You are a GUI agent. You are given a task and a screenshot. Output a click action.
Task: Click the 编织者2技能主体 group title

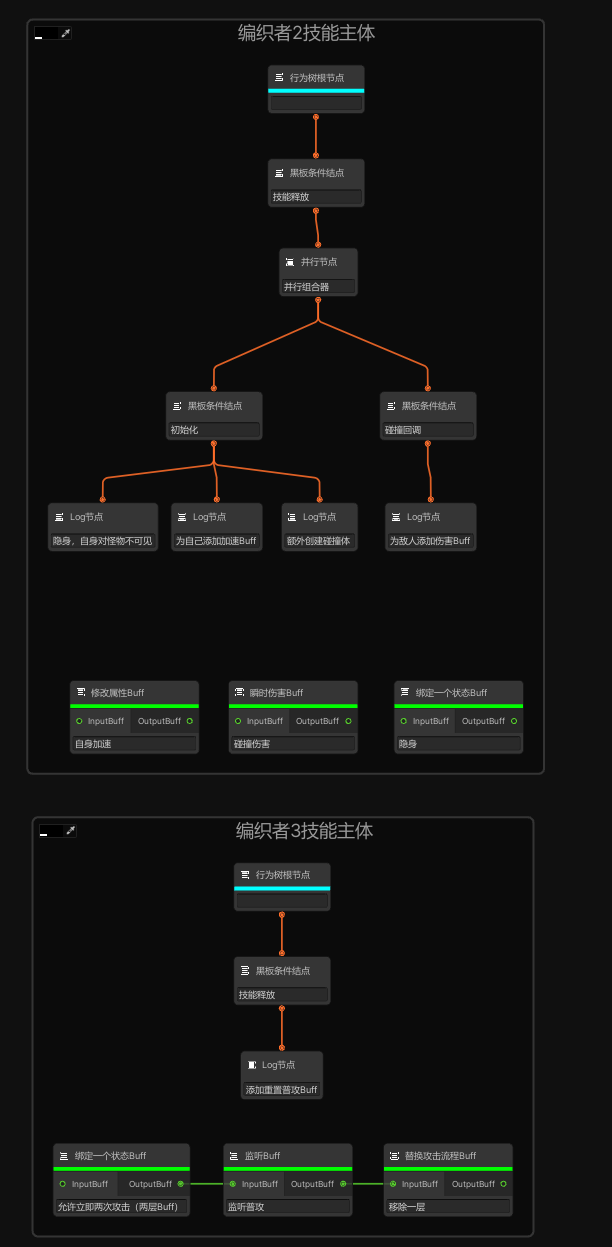pos(307,33)
